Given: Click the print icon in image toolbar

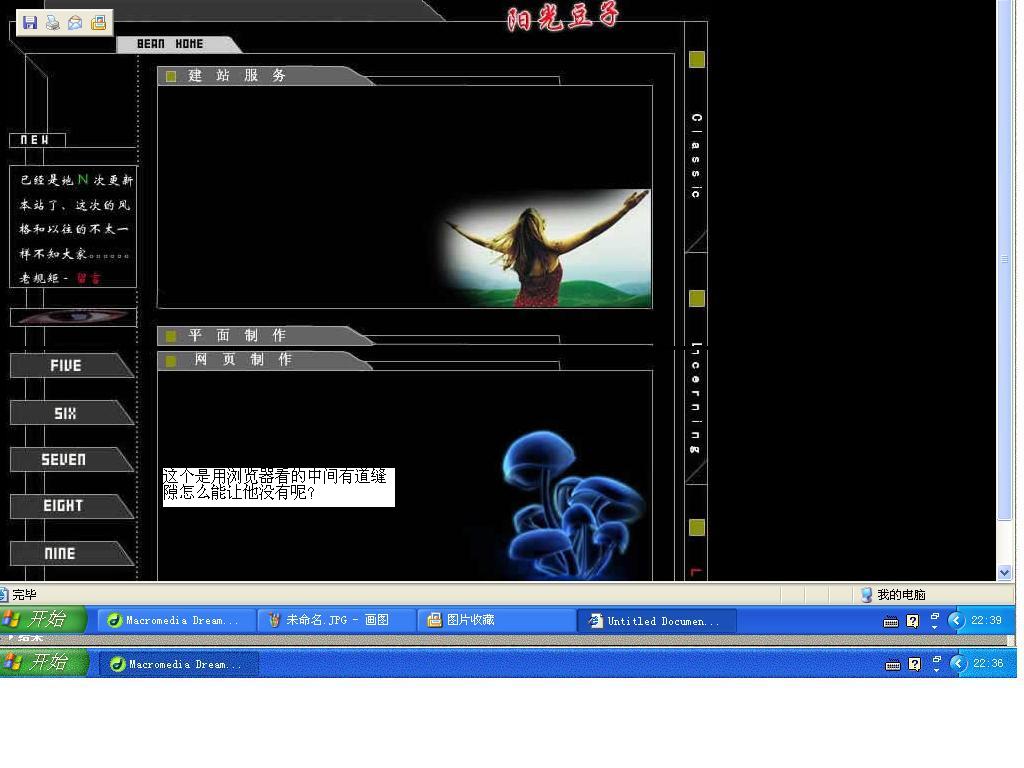Looking at the screenshot, I should coord(52,23).
